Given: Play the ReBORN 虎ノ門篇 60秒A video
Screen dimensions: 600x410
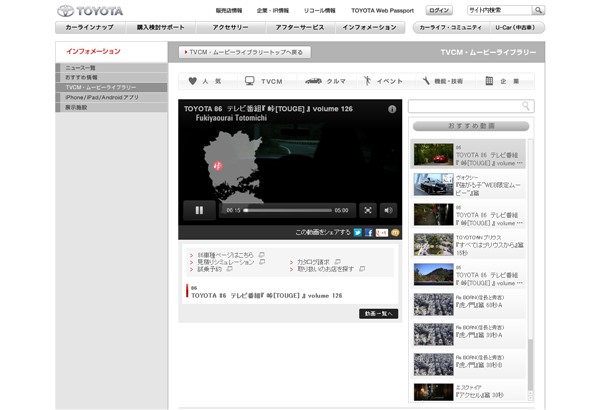Looking at the screenshot, I should point(434,305).
